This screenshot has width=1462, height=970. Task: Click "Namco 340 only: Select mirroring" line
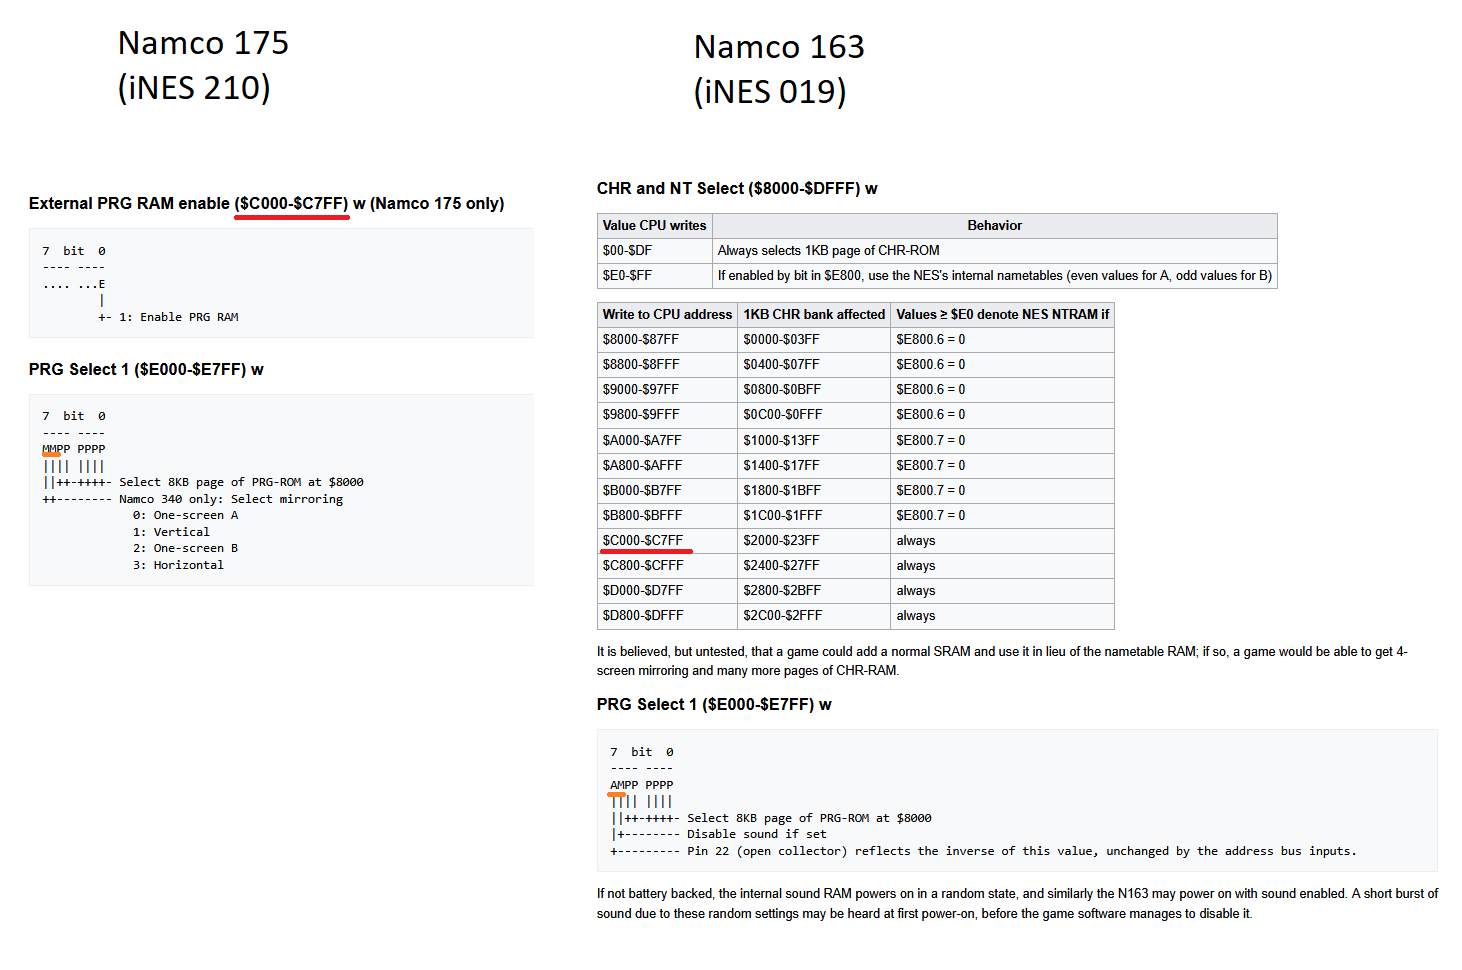(x=231, y=499)
